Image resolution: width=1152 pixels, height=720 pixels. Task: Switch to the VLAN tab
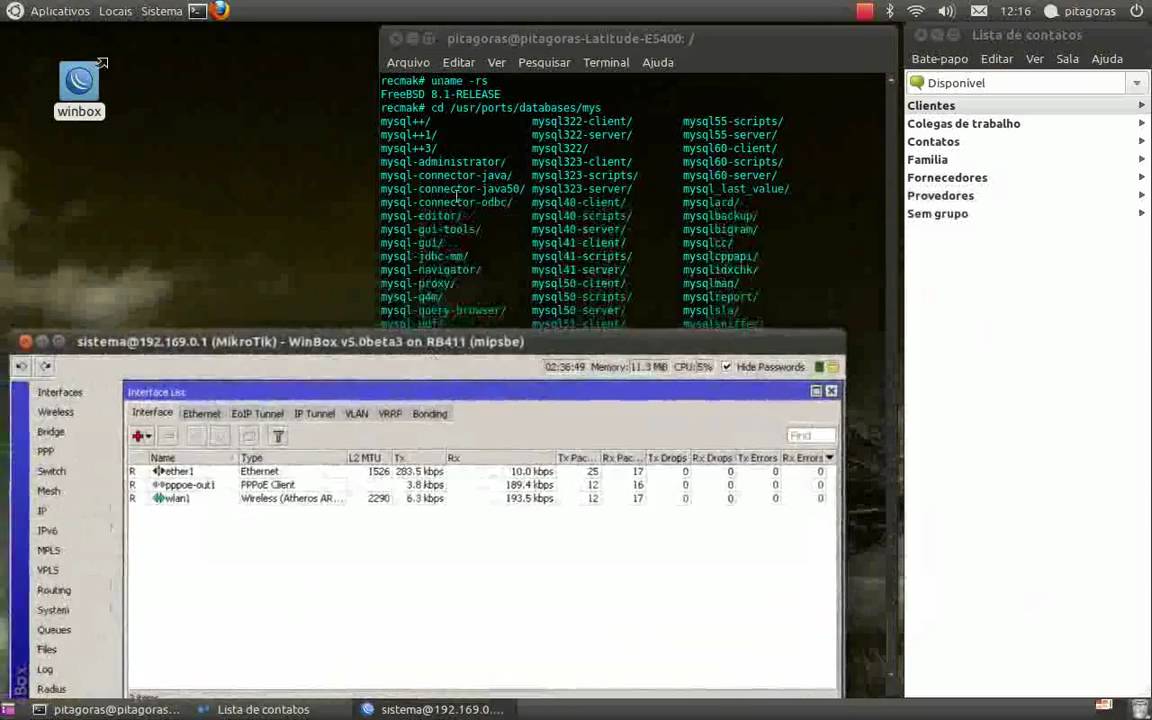pyautogui.click(x=356, y=414)
